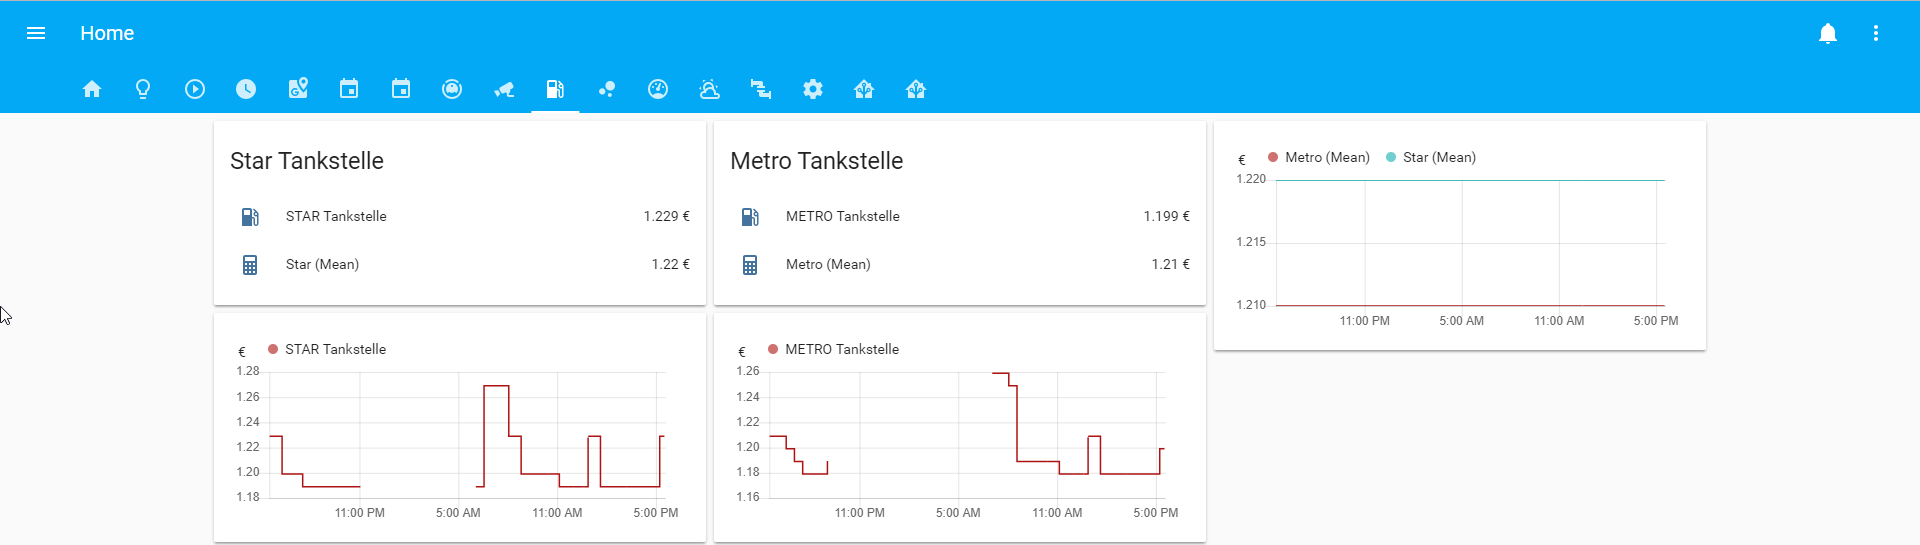Open the security camera tab
Screen dimensions: 1920x545
(x=504, y=89)
